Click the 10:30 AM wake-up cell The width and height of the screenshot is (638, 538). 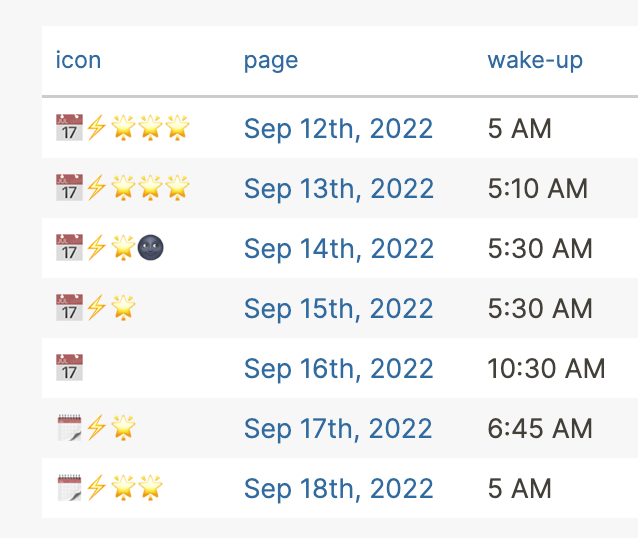(546, 368)
